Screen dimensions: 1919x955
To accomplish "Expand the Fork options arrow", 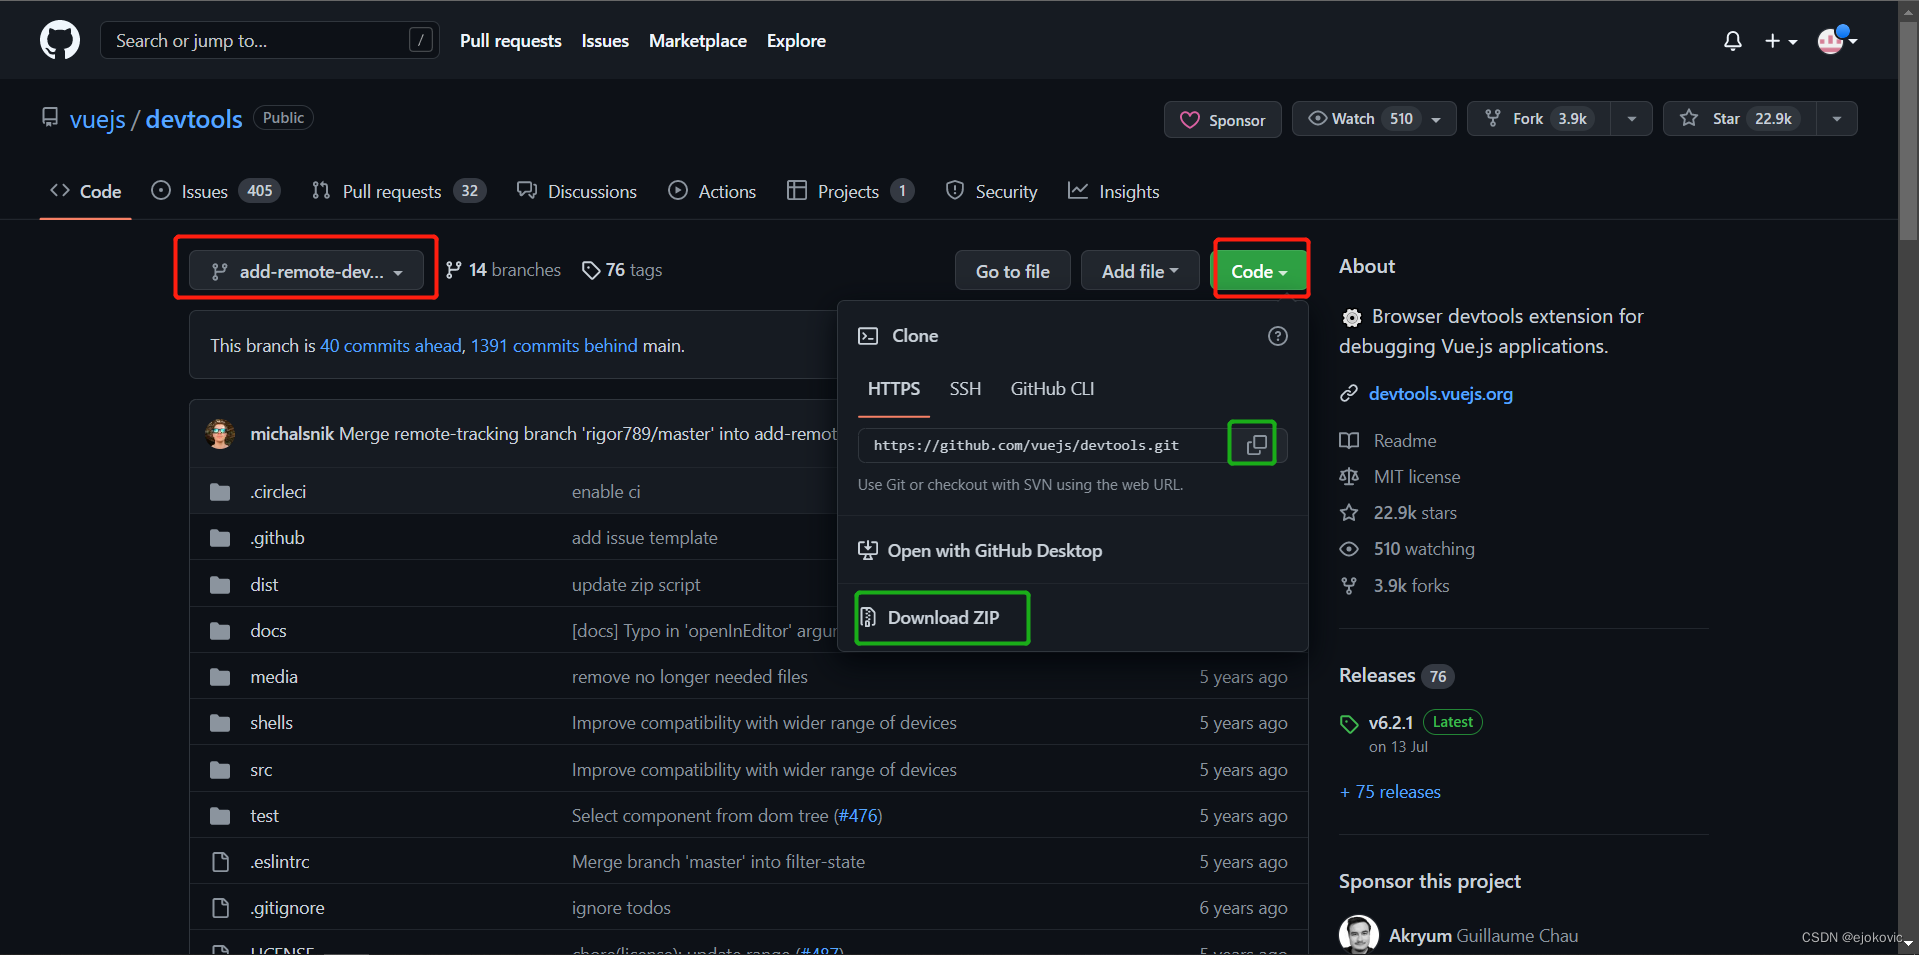I will (1631, 119).
